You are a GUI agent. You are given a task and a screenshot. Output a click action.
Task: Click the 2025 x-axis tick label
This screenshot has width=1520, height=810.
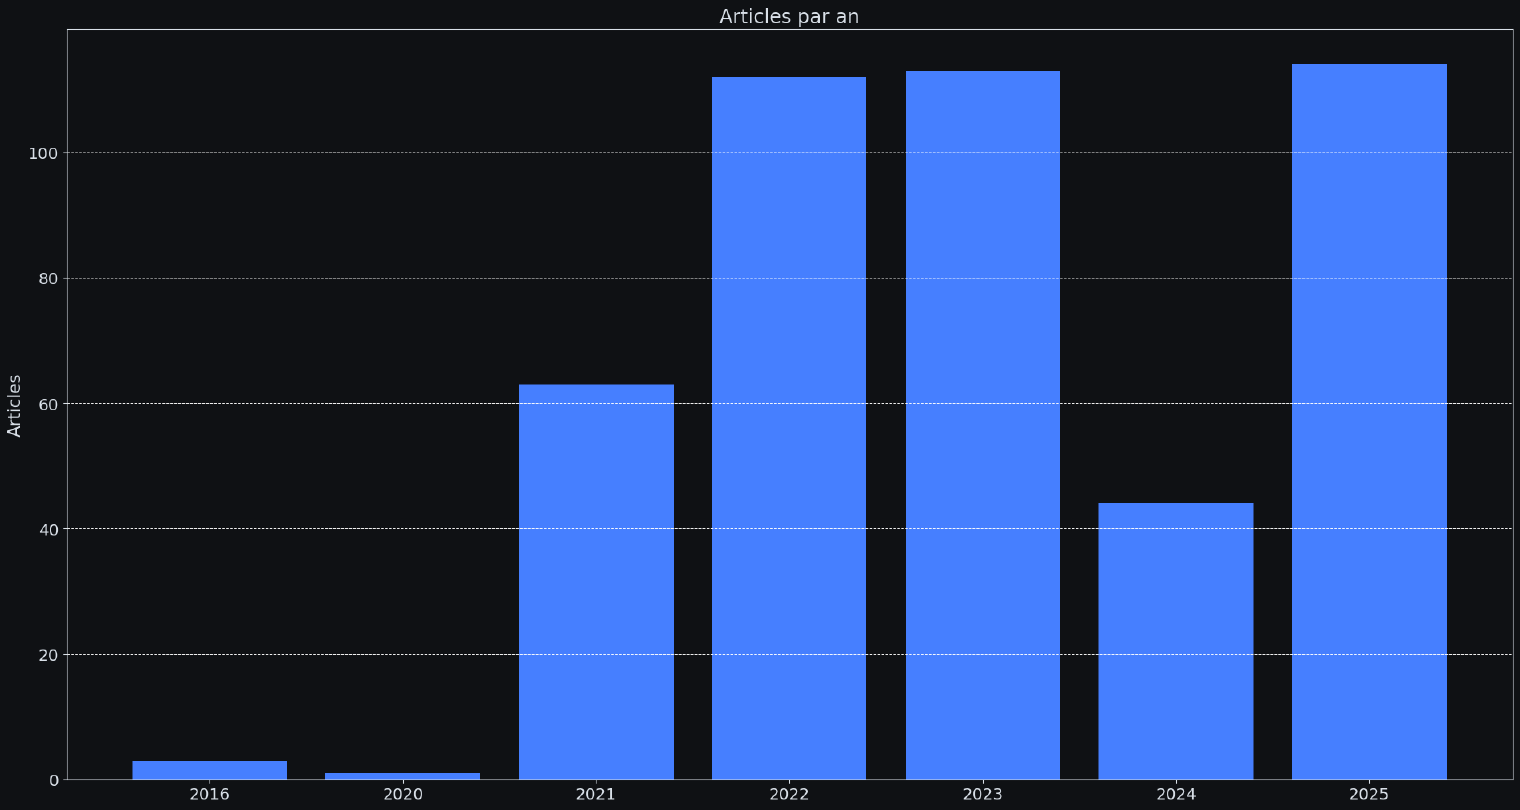[1369, 795]
